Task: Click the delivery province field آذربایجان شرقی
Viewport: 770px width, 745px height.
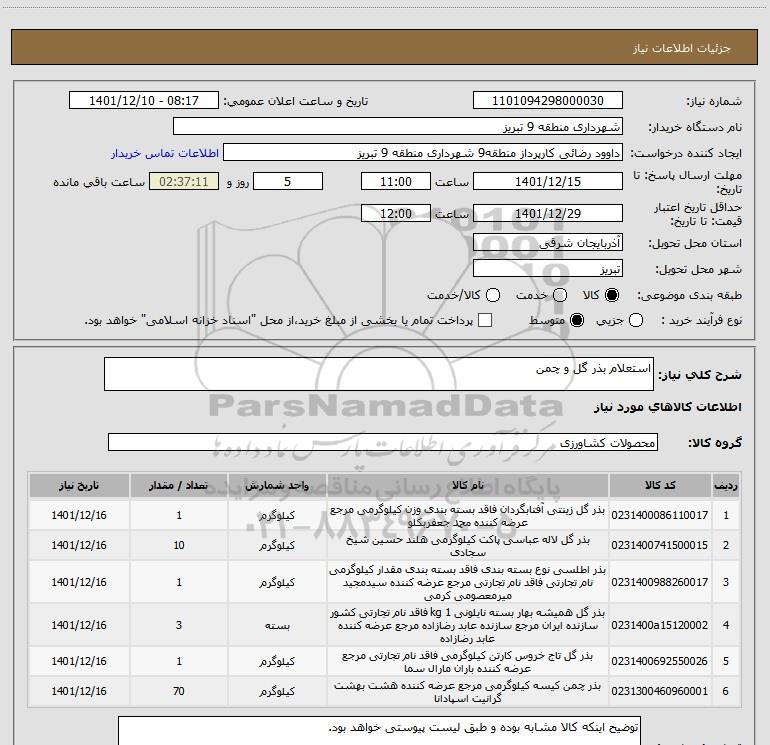Action: [548, 243]
